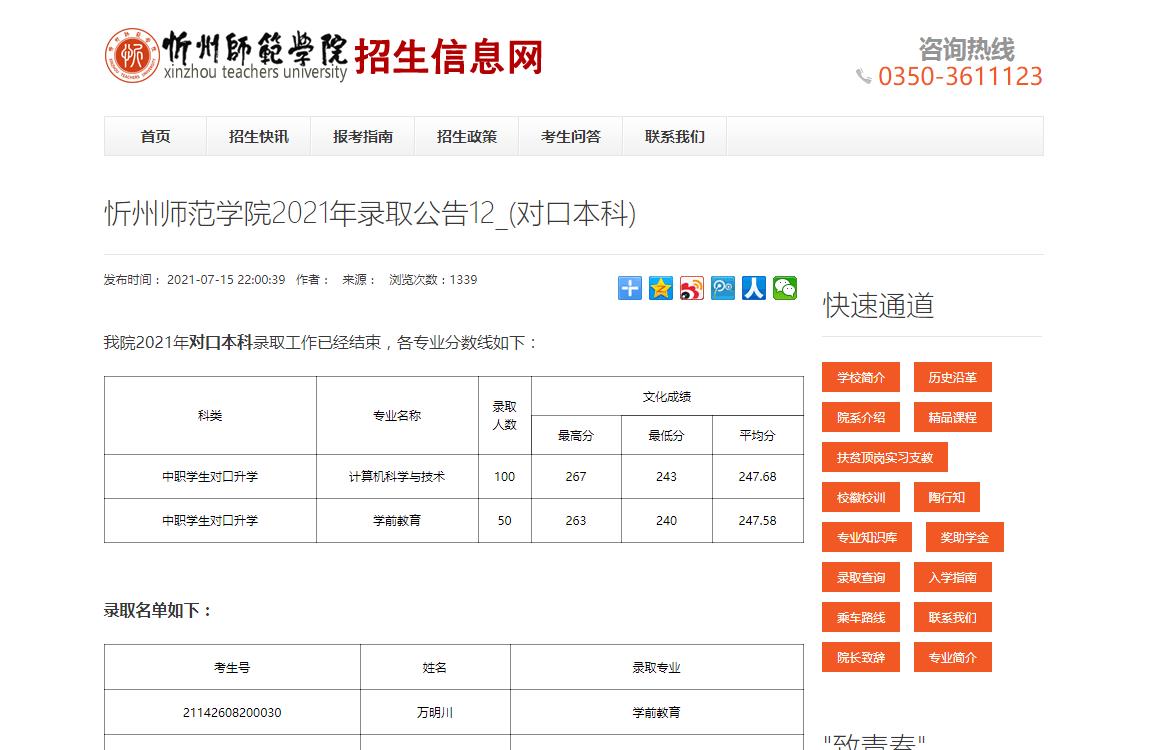Click the 录取查询 button
The height and width of the screenshot is (750, 1150).
(861, 578)
